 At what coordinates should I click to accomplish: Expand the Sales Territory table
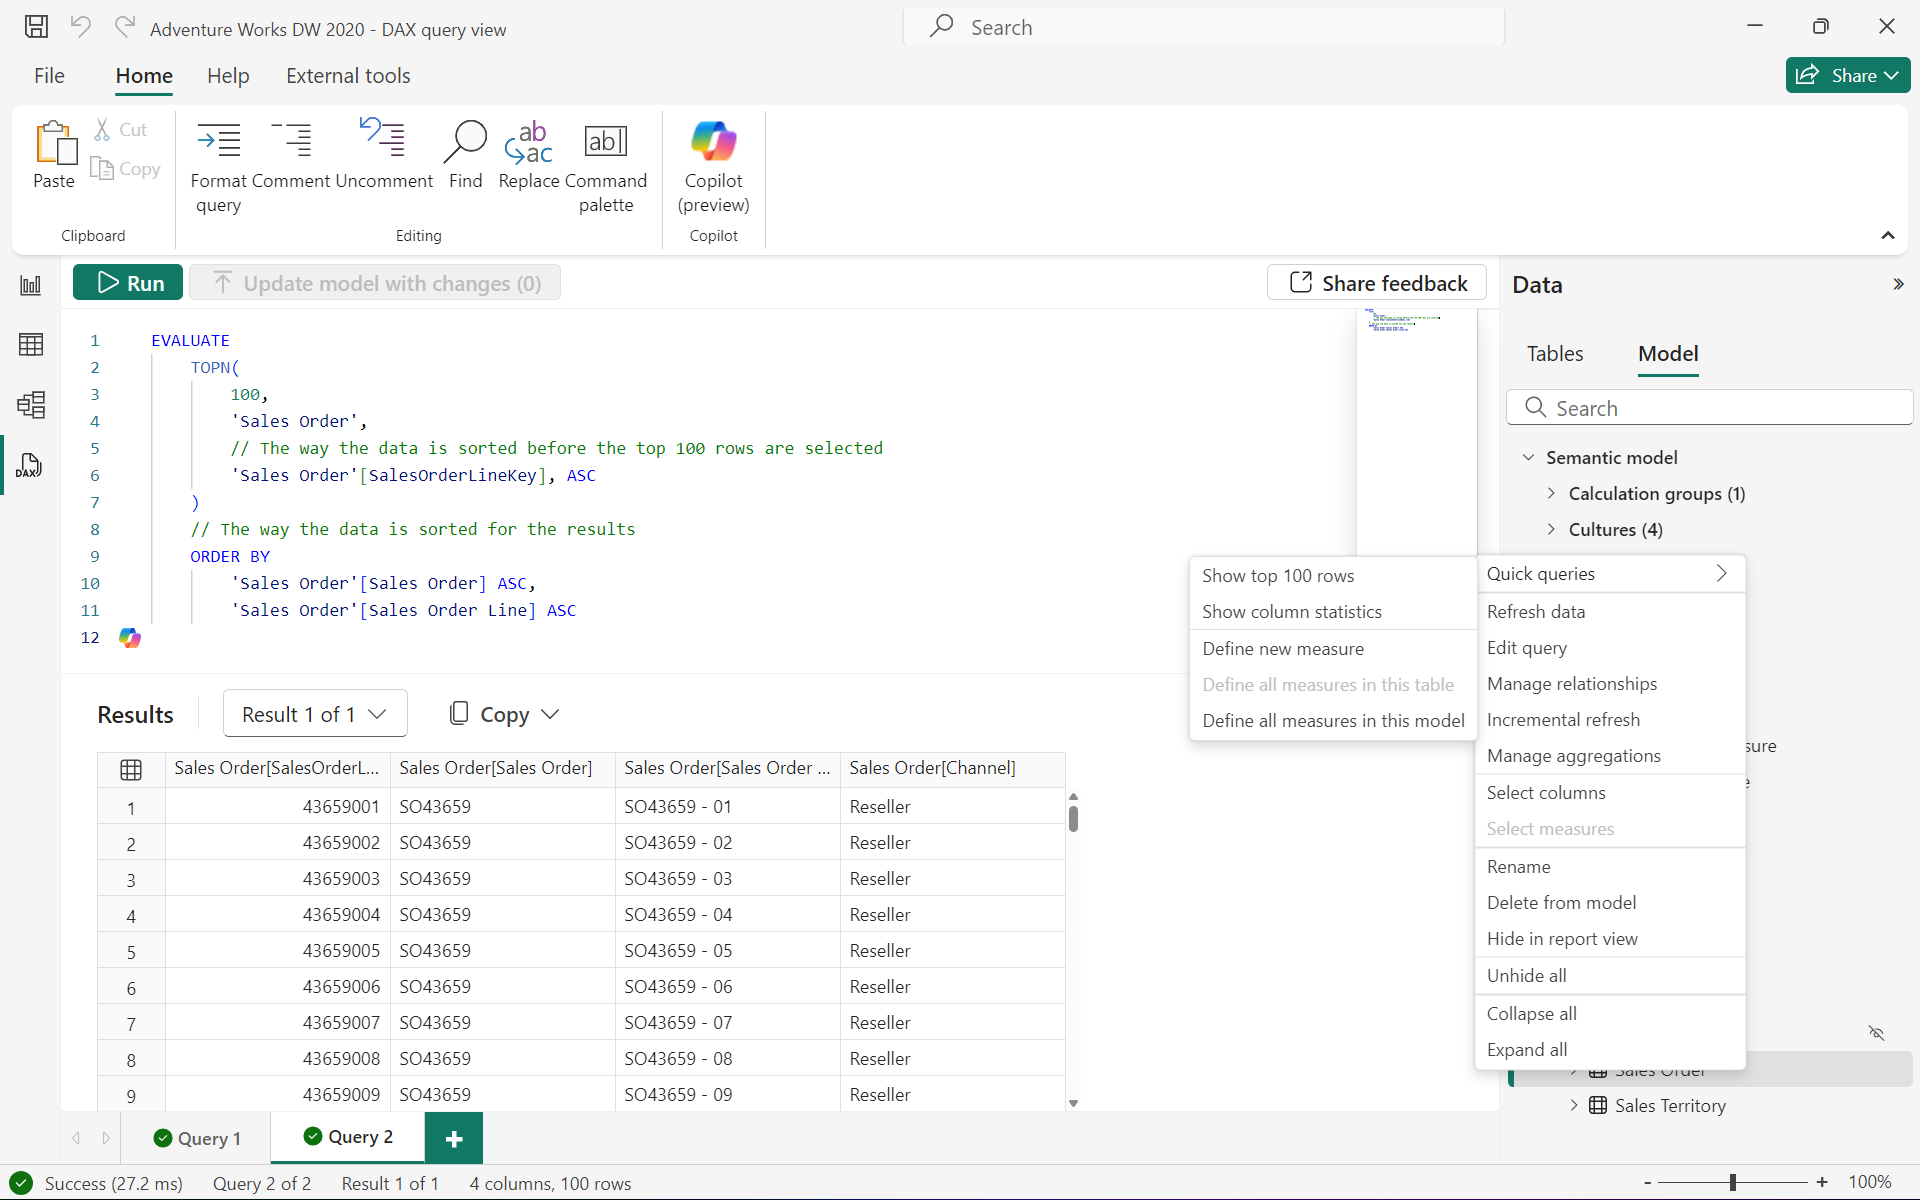coord(1574,1105)
